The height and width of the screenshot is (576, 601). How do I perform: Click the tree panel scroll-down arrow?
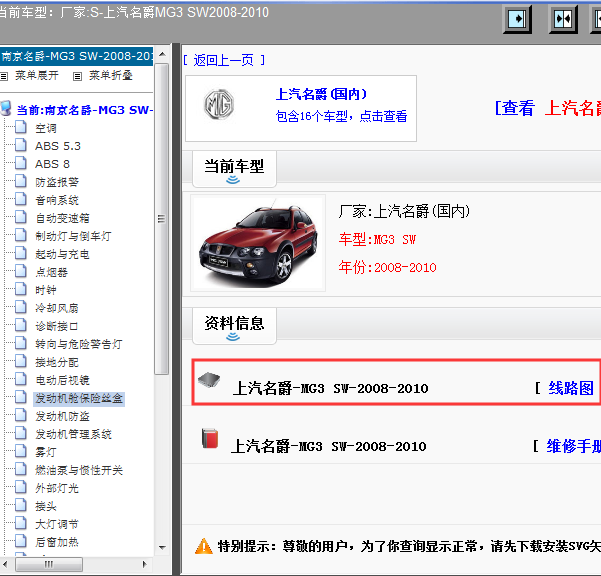tap(162, 547)
